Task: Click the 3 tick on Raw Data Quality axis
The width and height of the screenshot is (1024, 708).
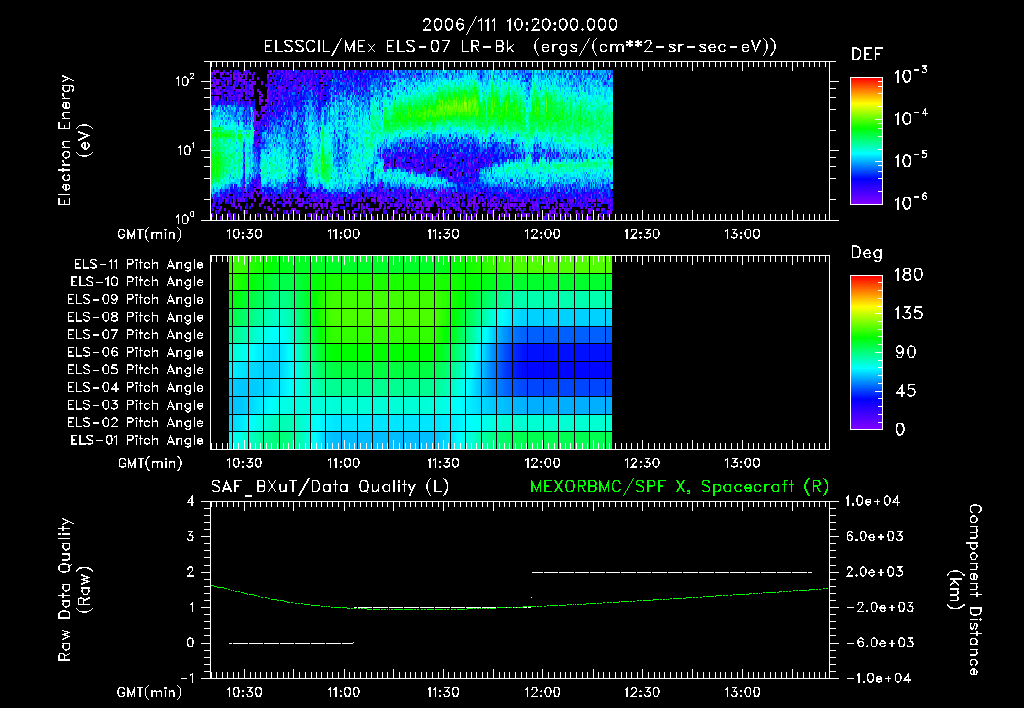Action: pos(191,536)
